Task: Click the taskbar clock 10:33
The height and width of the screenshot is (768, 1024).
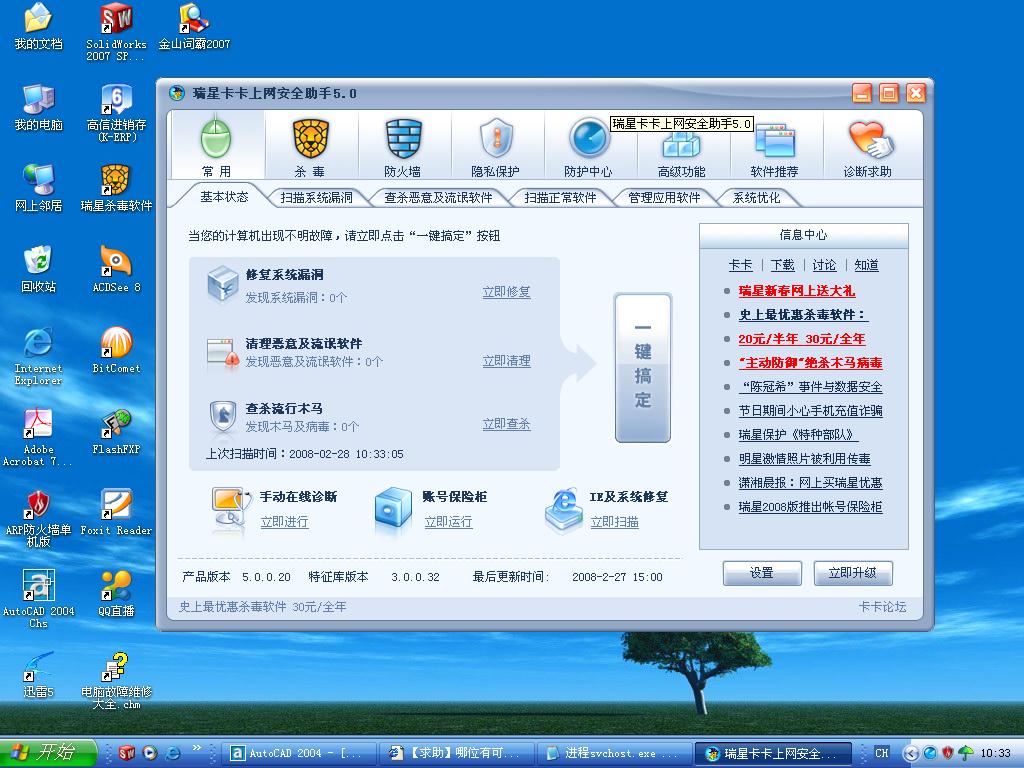Action: (x=995, y=753)
